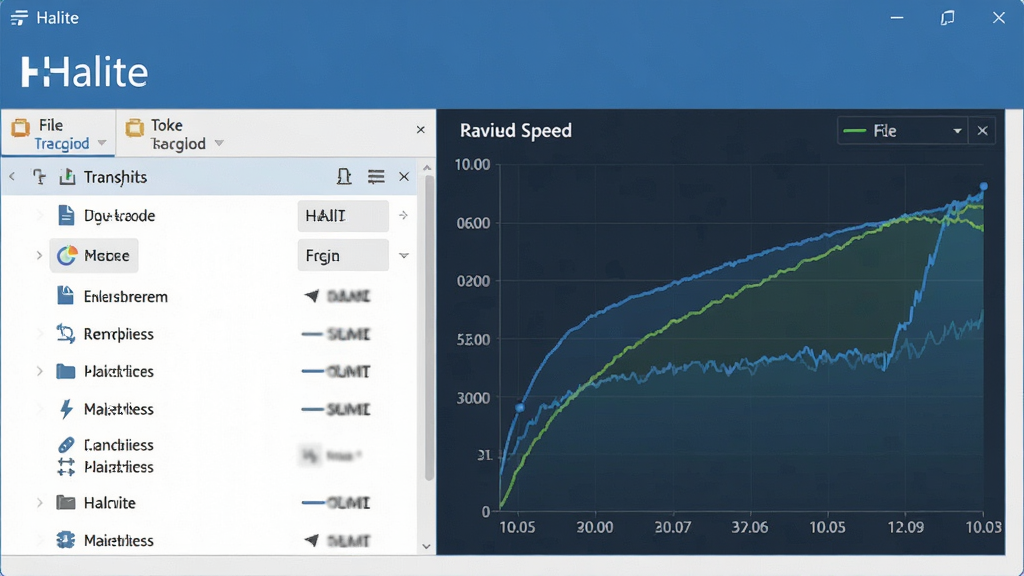
Task: Click the blue folder icon beside Haicktlices
Action: [x=65, y=372]
